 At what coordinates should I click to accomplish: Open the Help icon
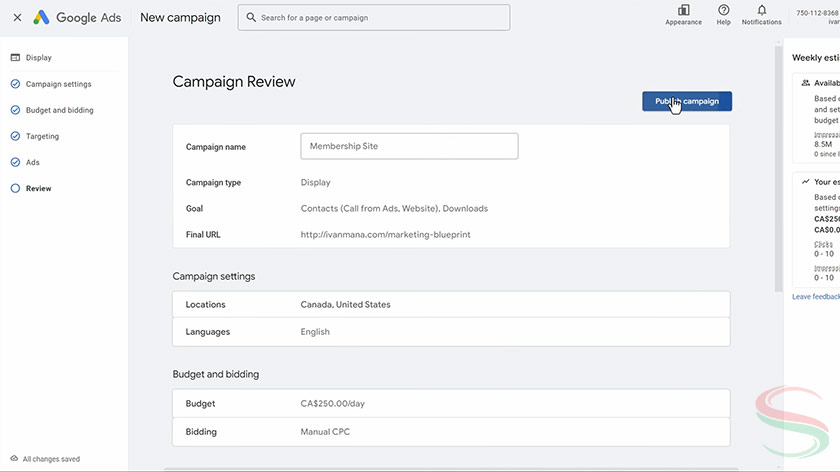pos(724,11)
